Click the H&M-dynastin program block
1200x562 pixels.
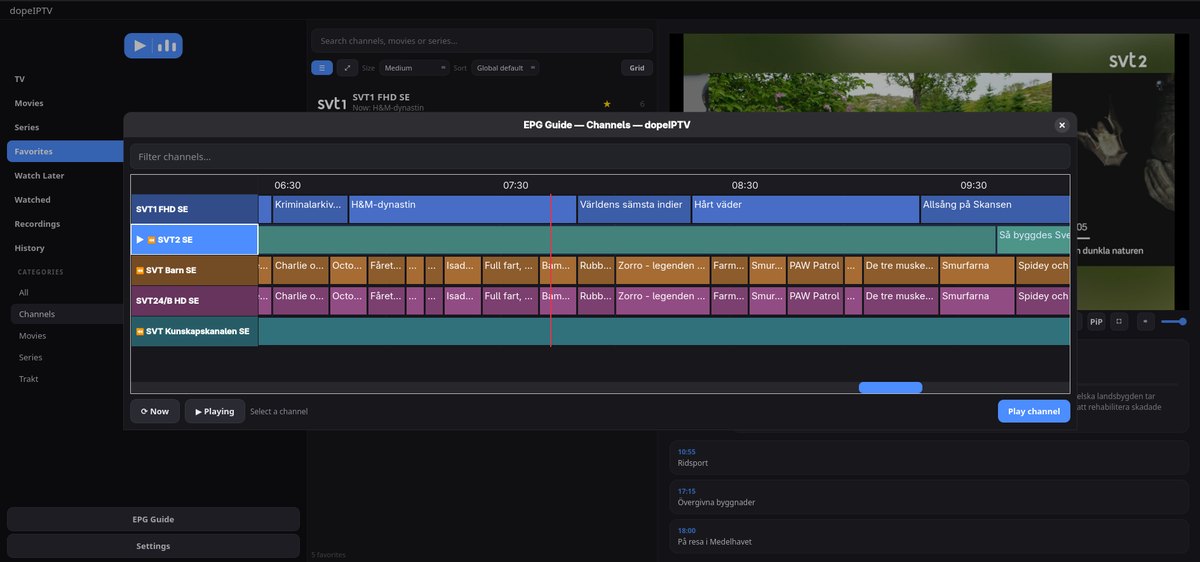point(461,209)
